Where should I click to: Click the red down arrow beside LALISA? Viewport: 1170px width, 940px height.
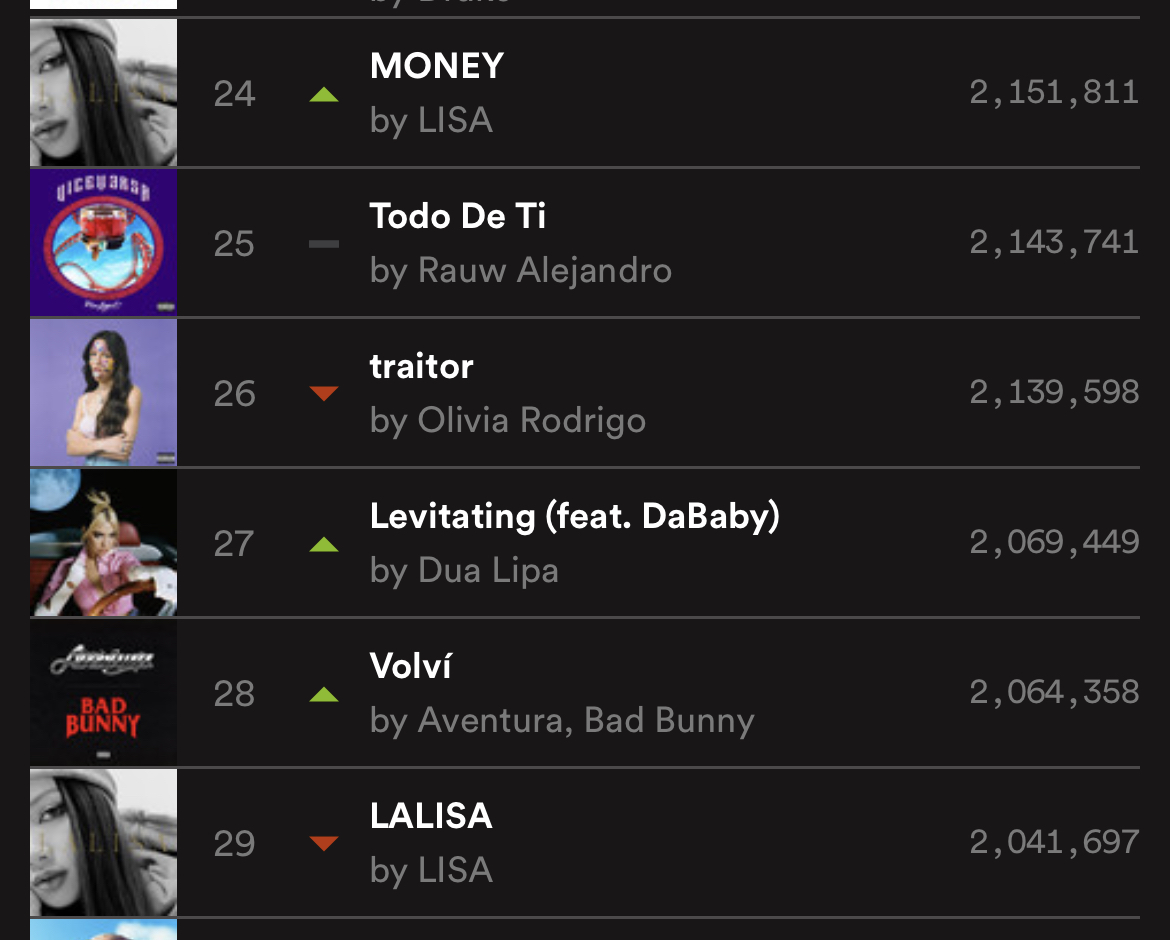[324, 844]
